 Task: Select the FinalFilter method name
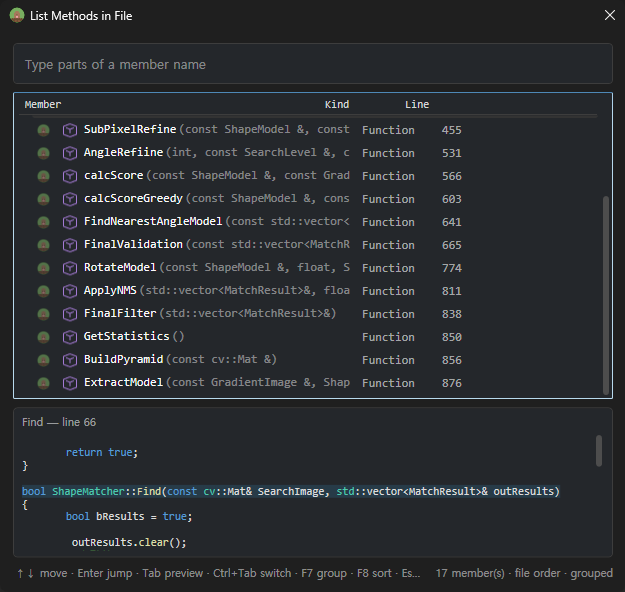[x=120, y=313]
